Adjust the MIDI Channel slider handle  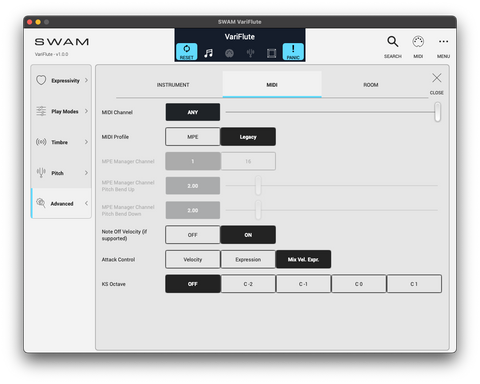click(438, 112)
